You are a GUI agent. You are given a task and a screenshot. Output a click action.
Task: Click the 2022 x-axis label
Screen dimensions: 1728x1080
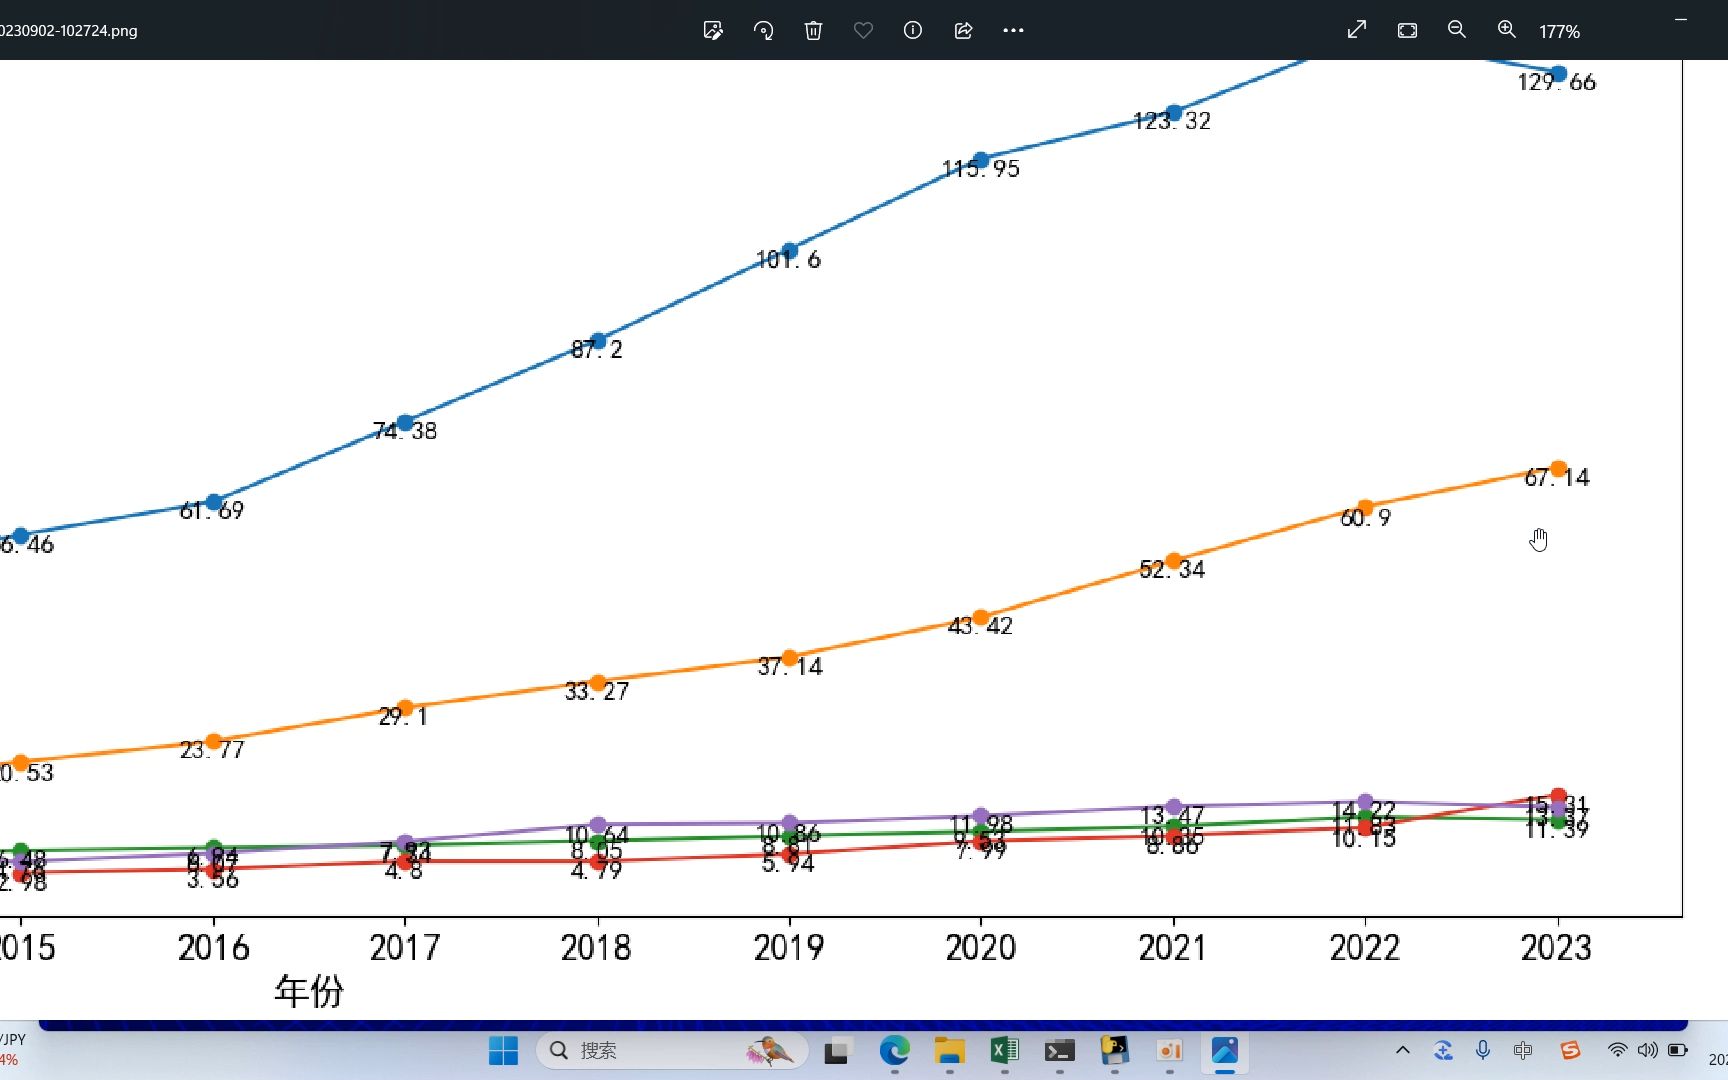(x=1365, y=947)
